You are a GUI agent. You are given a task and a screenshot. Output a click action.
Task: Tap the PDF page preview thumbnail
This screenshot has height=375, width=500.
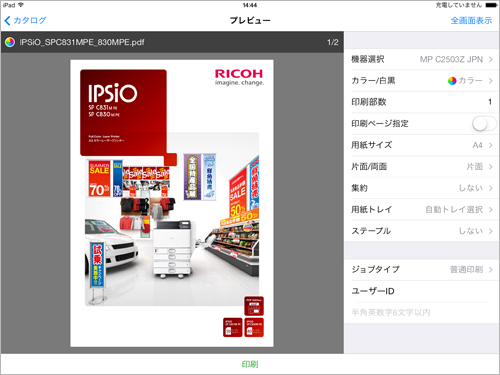[x=172, y=203]
